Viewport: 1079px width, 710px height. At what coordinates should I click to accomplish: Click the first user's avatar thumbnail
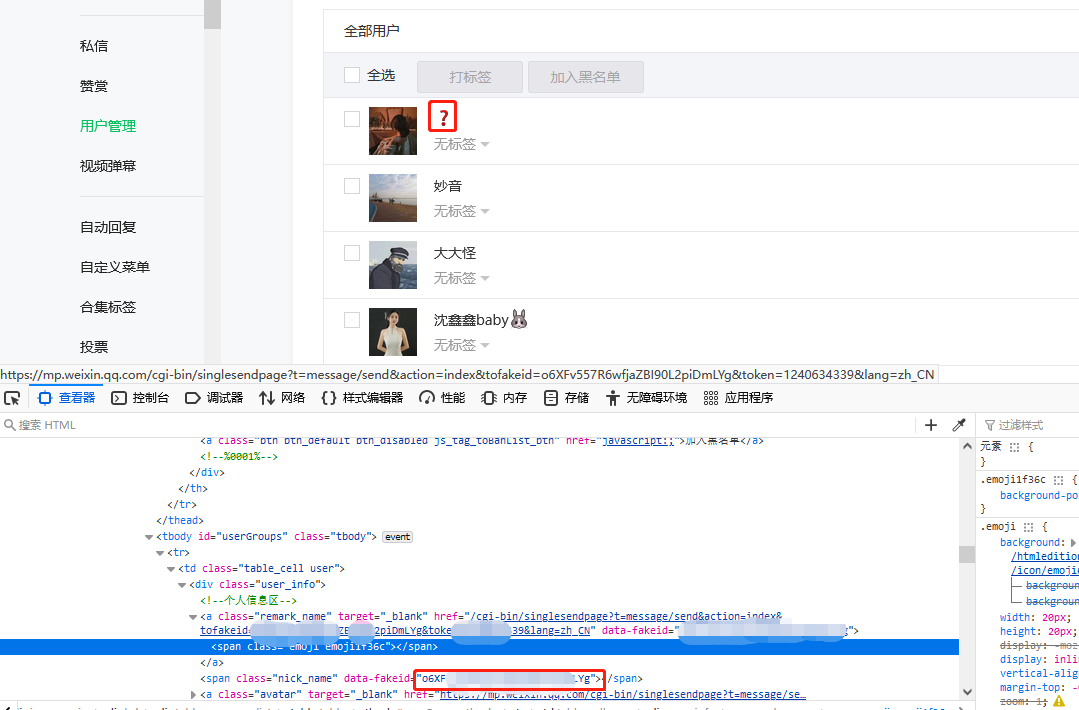pos(393,131)
